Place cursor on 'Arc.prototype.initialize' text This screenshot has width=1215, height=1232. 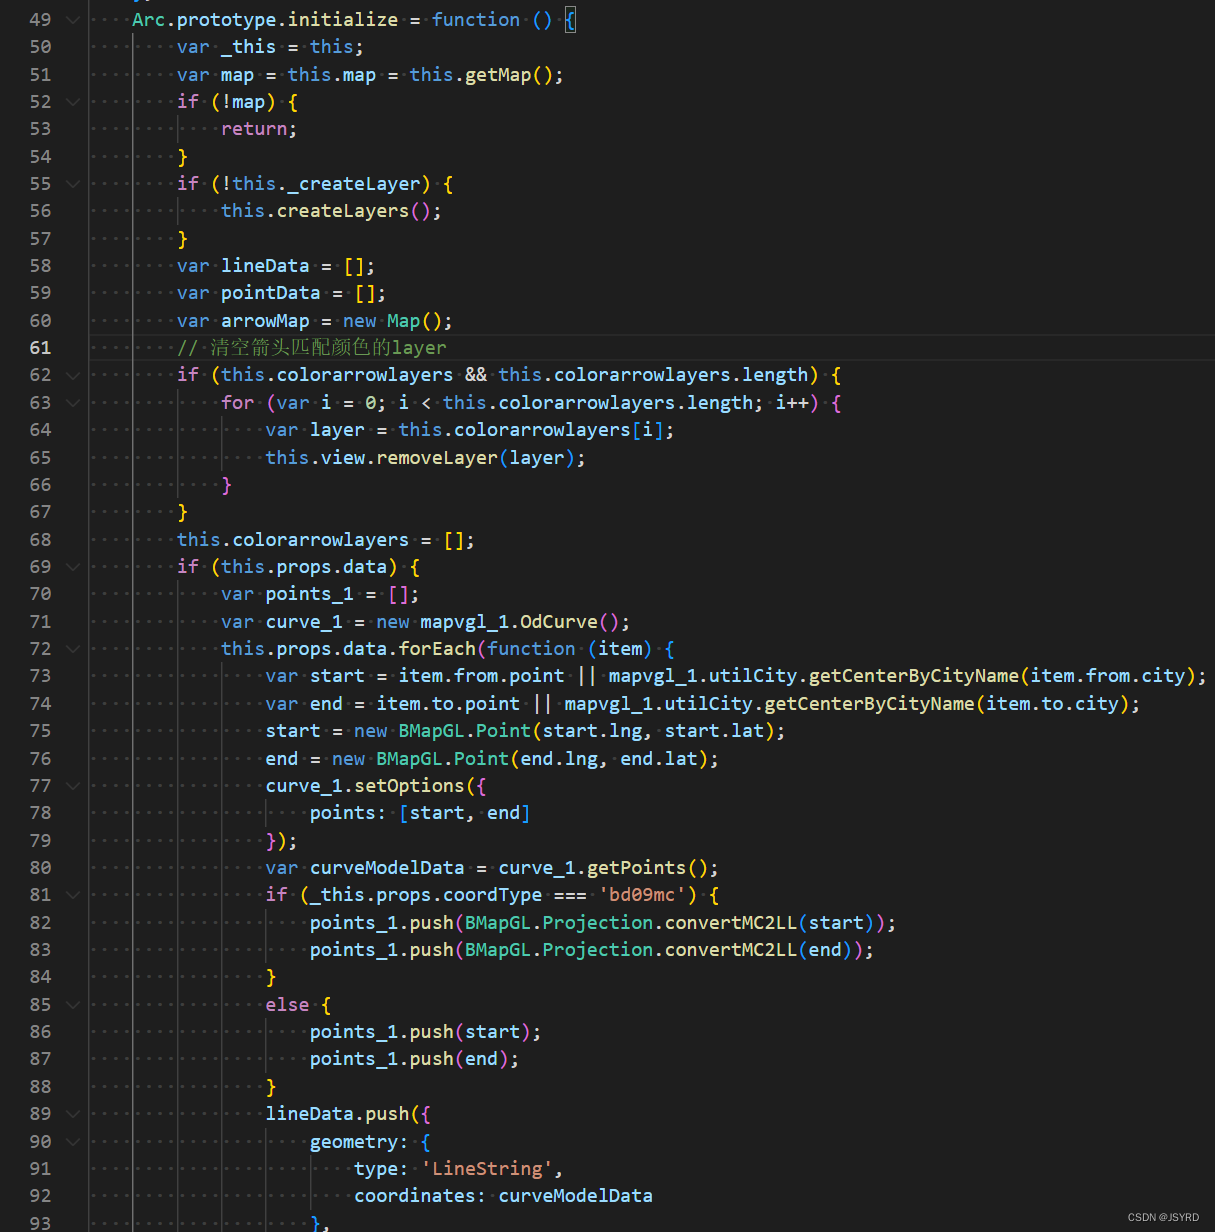265,20
